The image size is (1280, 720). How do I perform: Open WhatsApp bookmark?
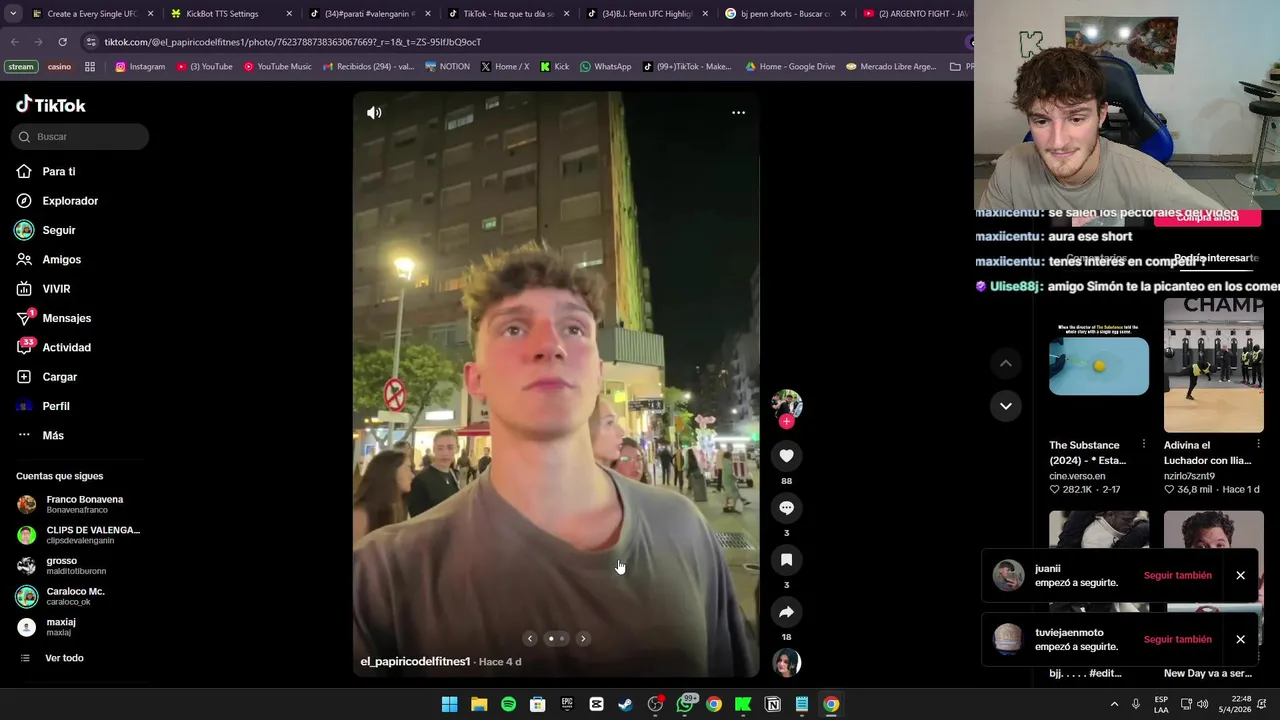(x=605, y=67)
